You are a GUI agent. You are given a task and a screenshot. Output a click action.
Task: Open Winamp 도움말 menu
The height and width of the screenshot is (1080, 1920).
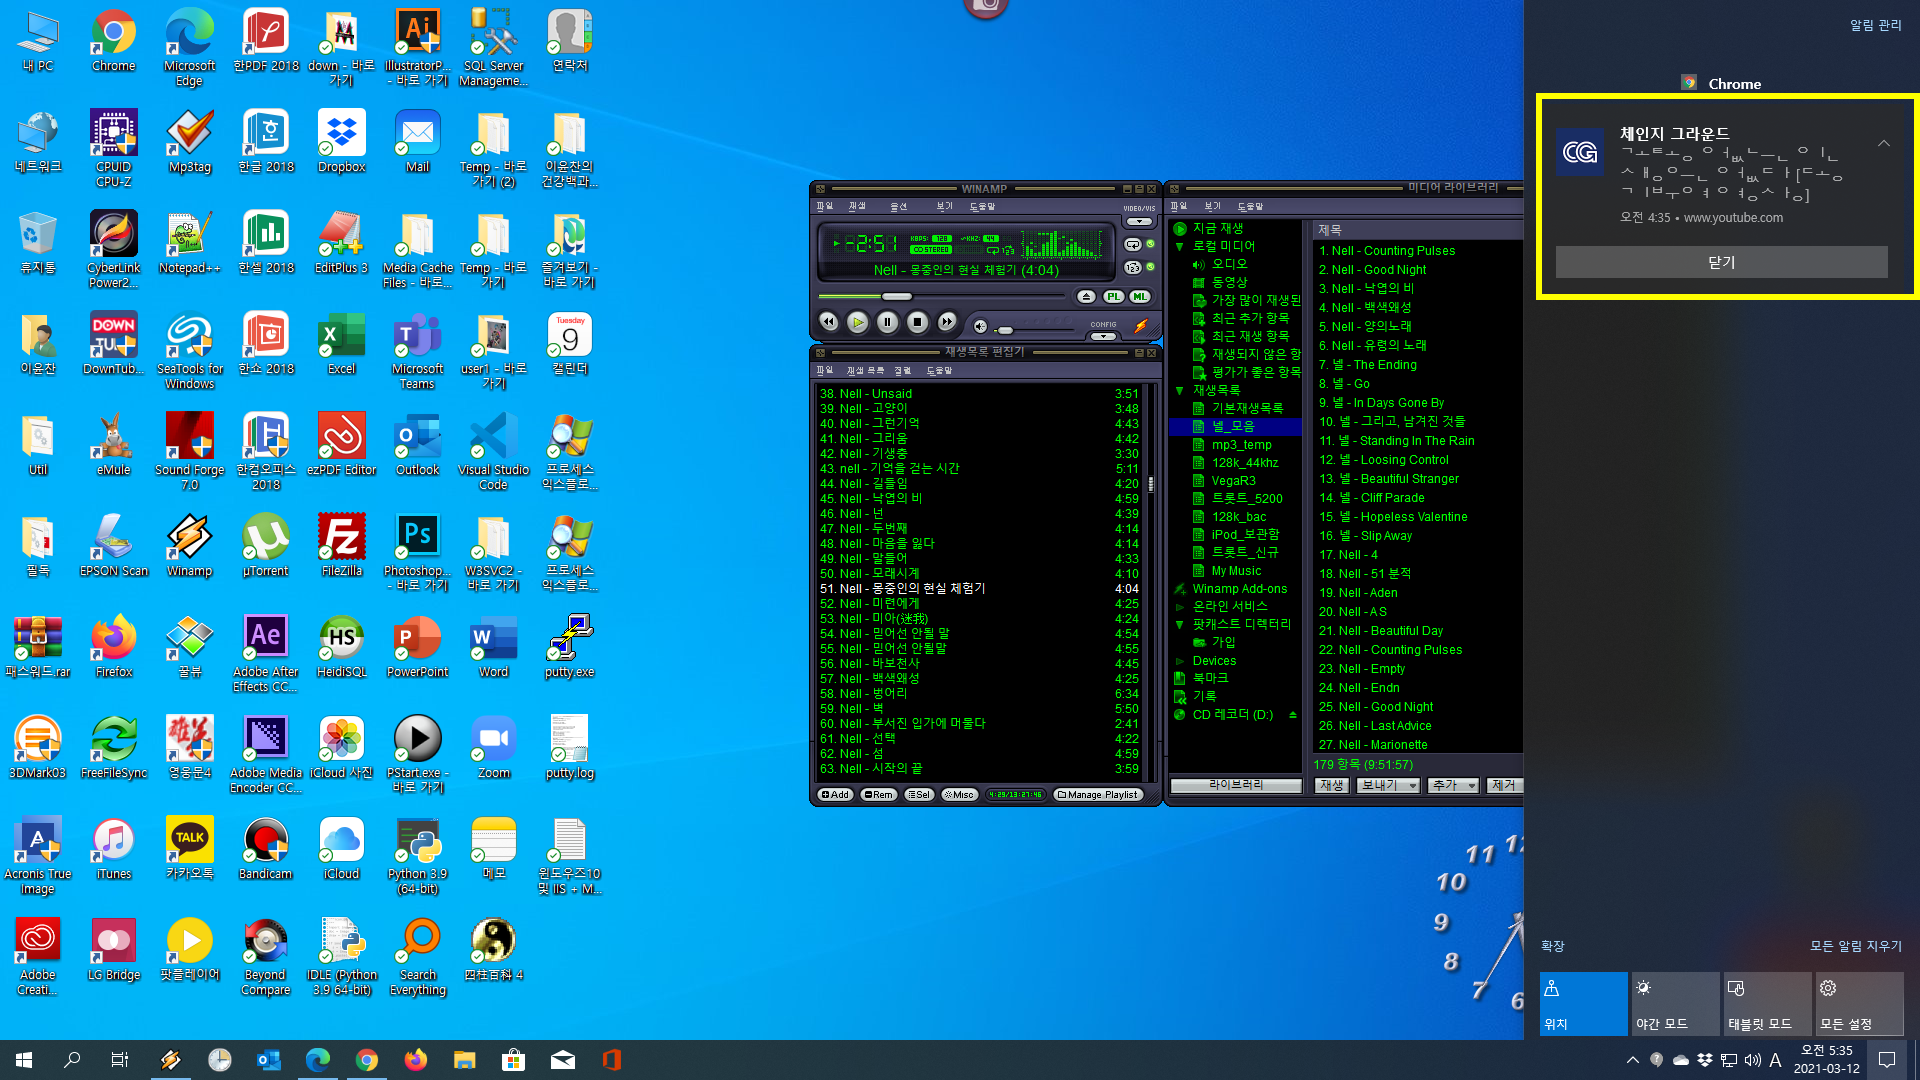pos(982,206)
